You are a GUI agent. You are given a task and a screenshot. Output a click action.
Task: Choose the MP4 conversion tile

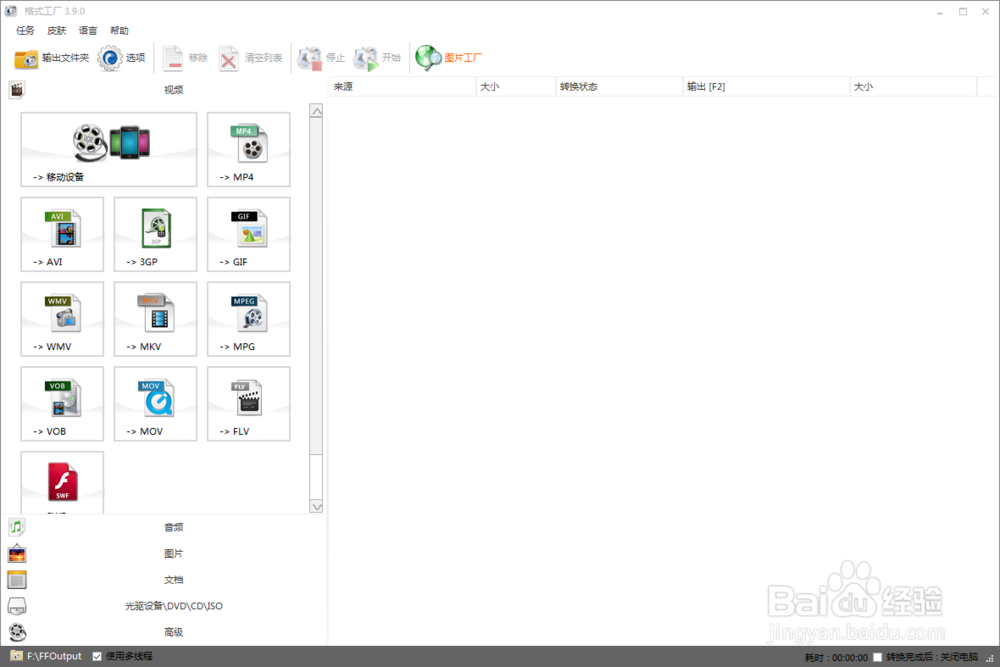tap(249, 150)
